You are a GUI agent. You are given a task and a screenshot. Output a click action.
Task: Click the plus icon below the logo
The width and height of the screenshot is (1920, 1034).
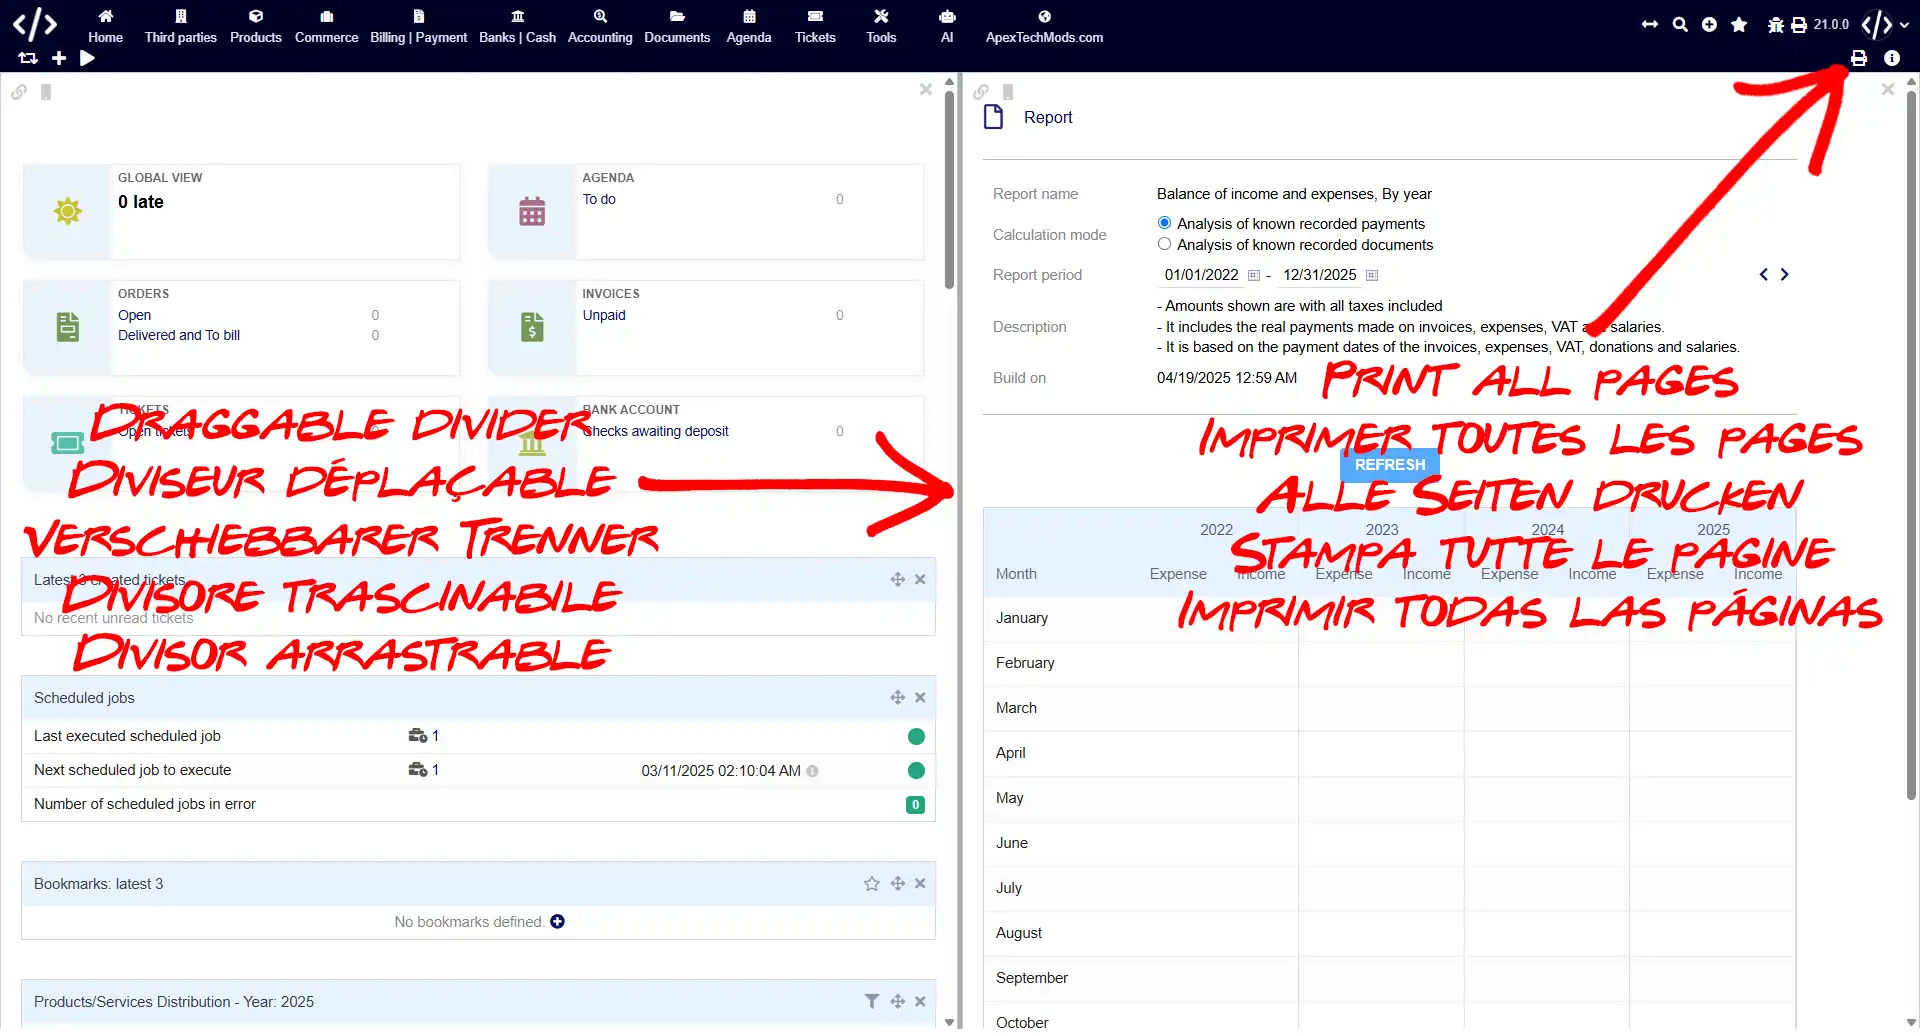59,58
